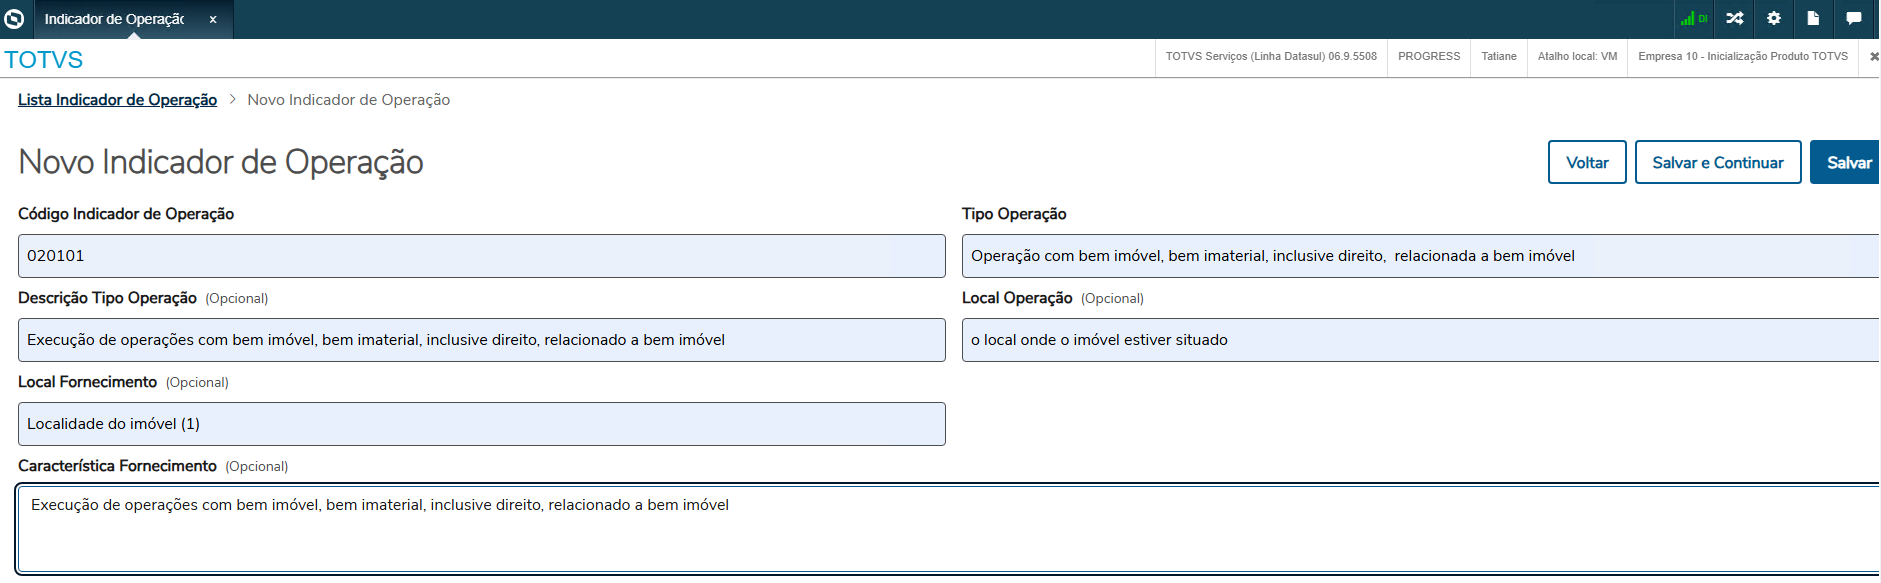
Task: Click the TOTVS circular logo icon
Action: coord(14,19)
